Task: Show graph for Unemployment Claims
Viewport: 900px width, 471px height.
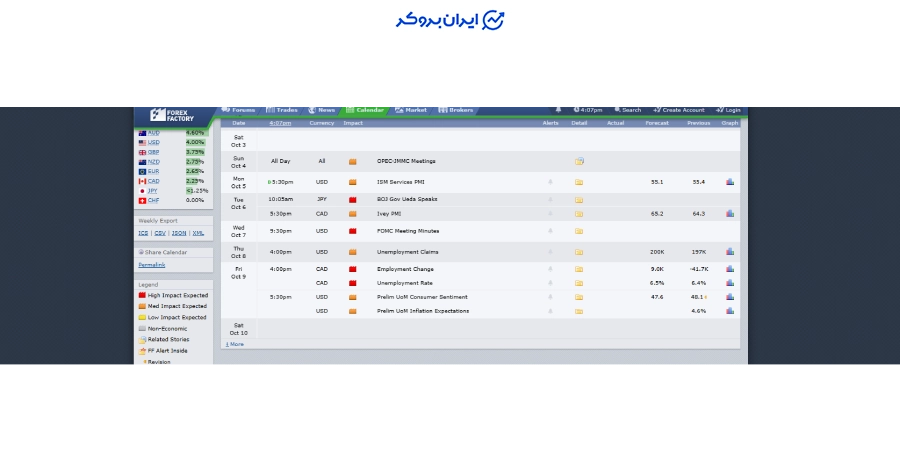Action: click(730, 251)
